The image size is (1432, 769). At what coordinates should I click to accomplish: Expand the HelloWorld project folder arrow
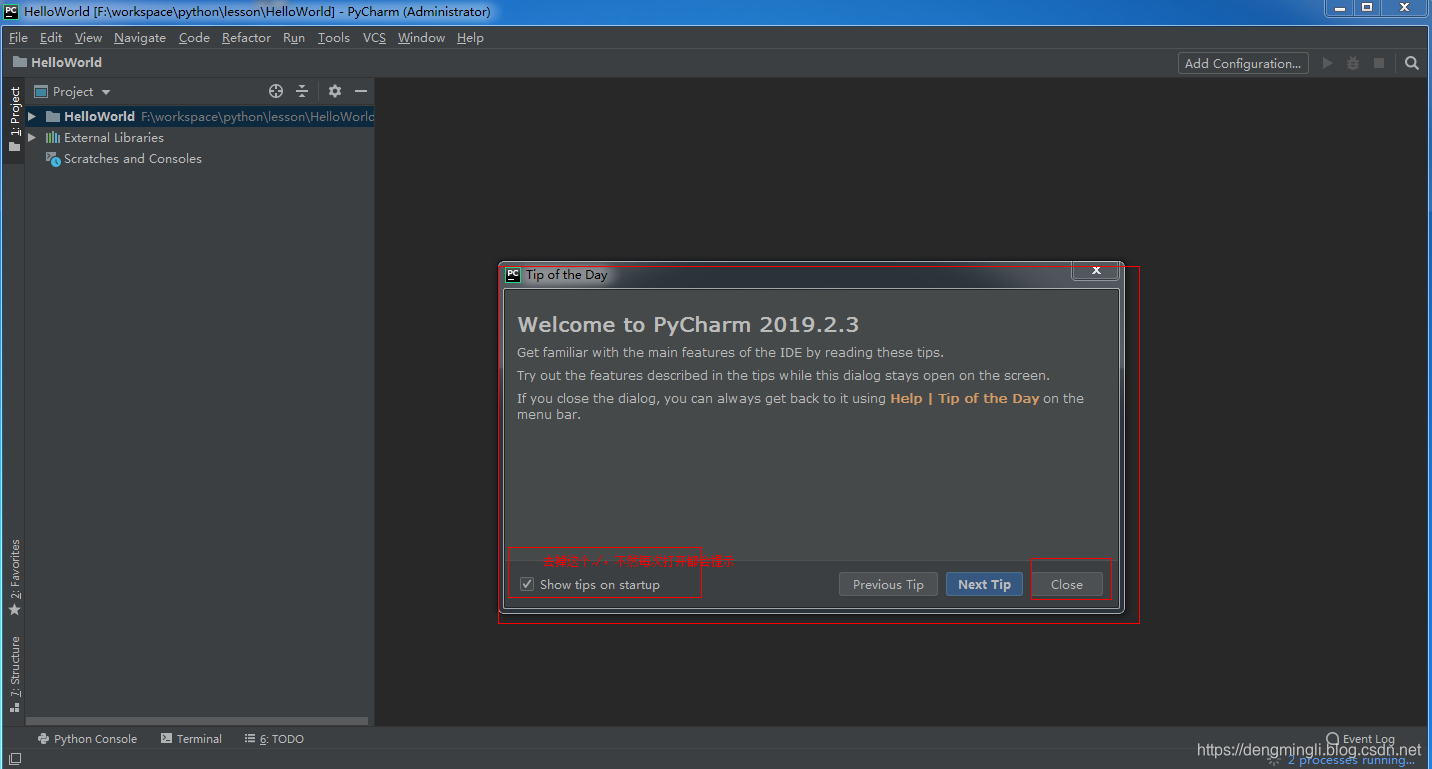(32, 117)
